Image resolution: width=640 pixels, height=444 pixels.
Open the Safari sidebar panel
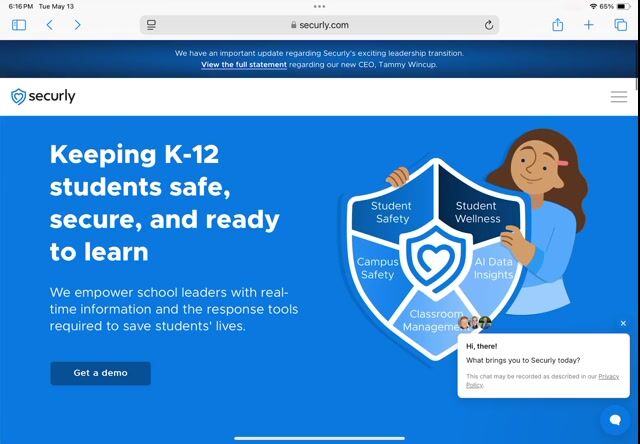(x=19, y=25)
